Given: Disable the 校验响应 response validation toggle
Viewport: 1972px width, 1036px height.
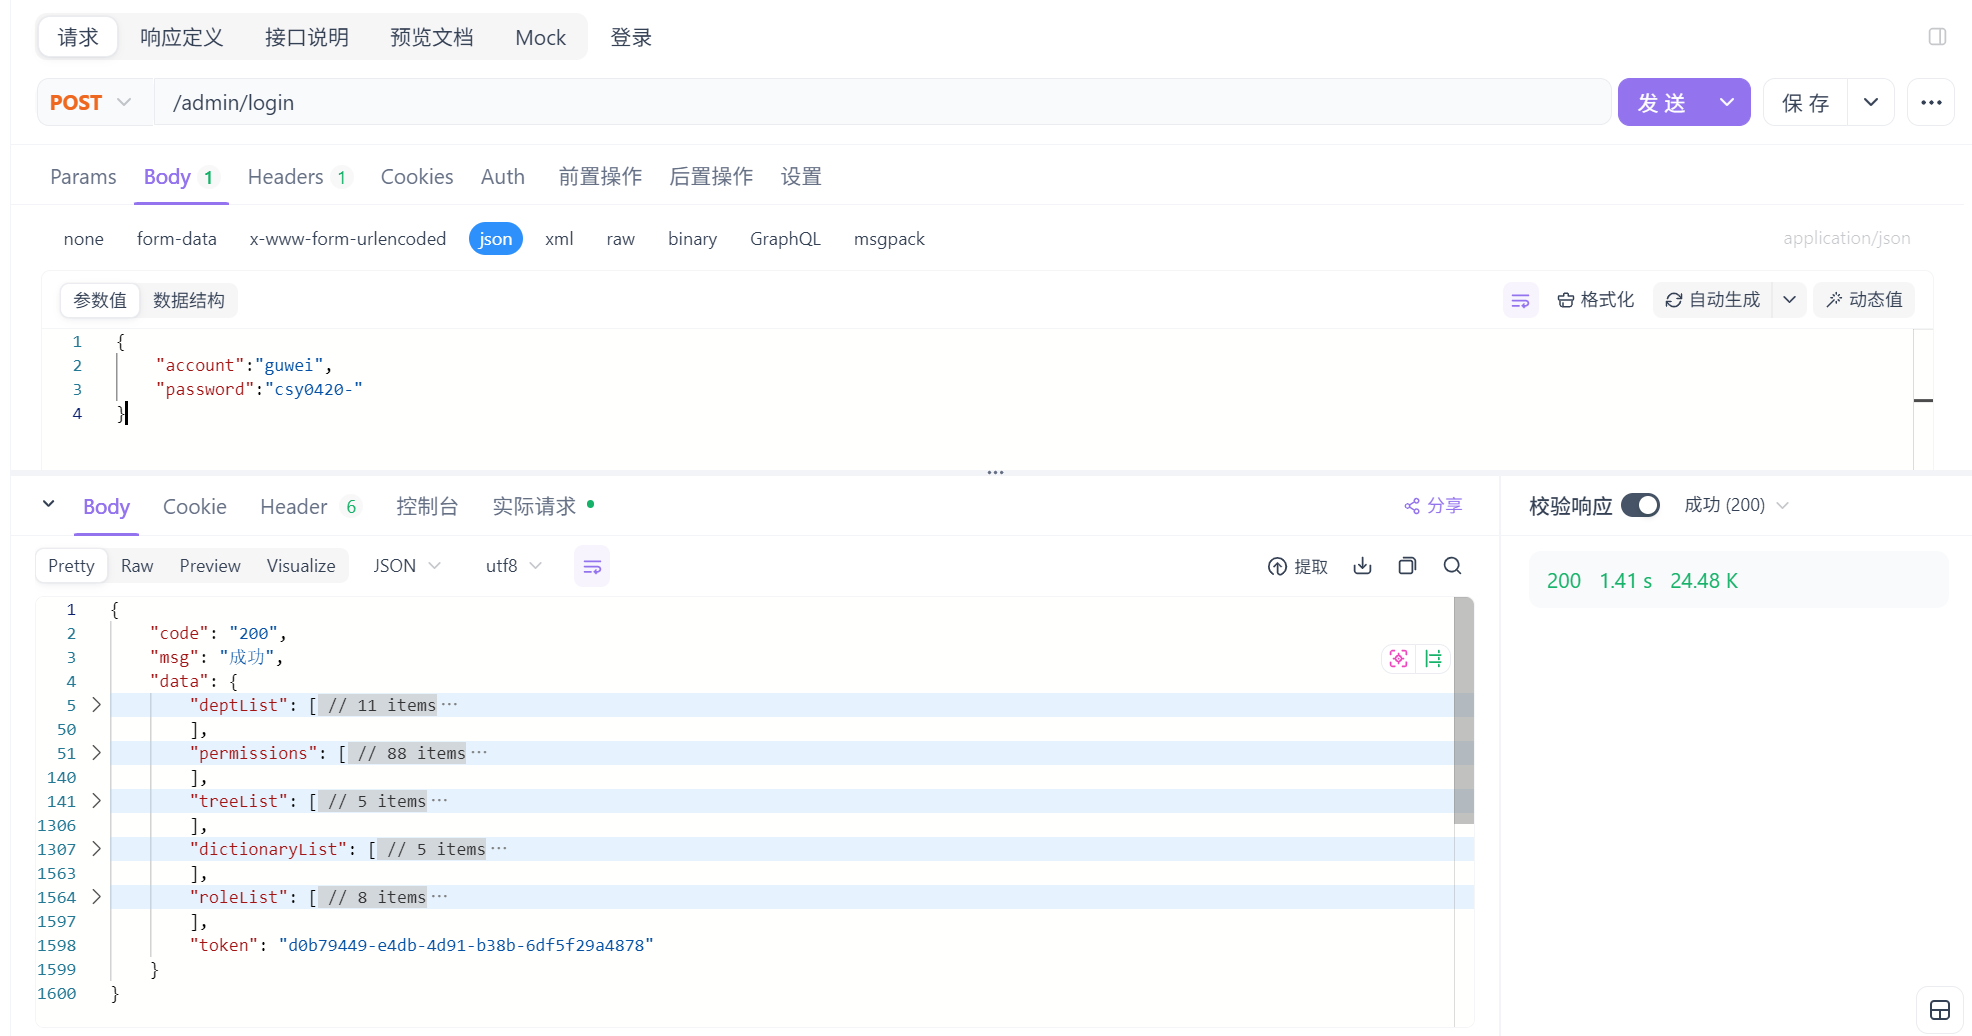Looking at the screenshot, I should (1639, 505).
